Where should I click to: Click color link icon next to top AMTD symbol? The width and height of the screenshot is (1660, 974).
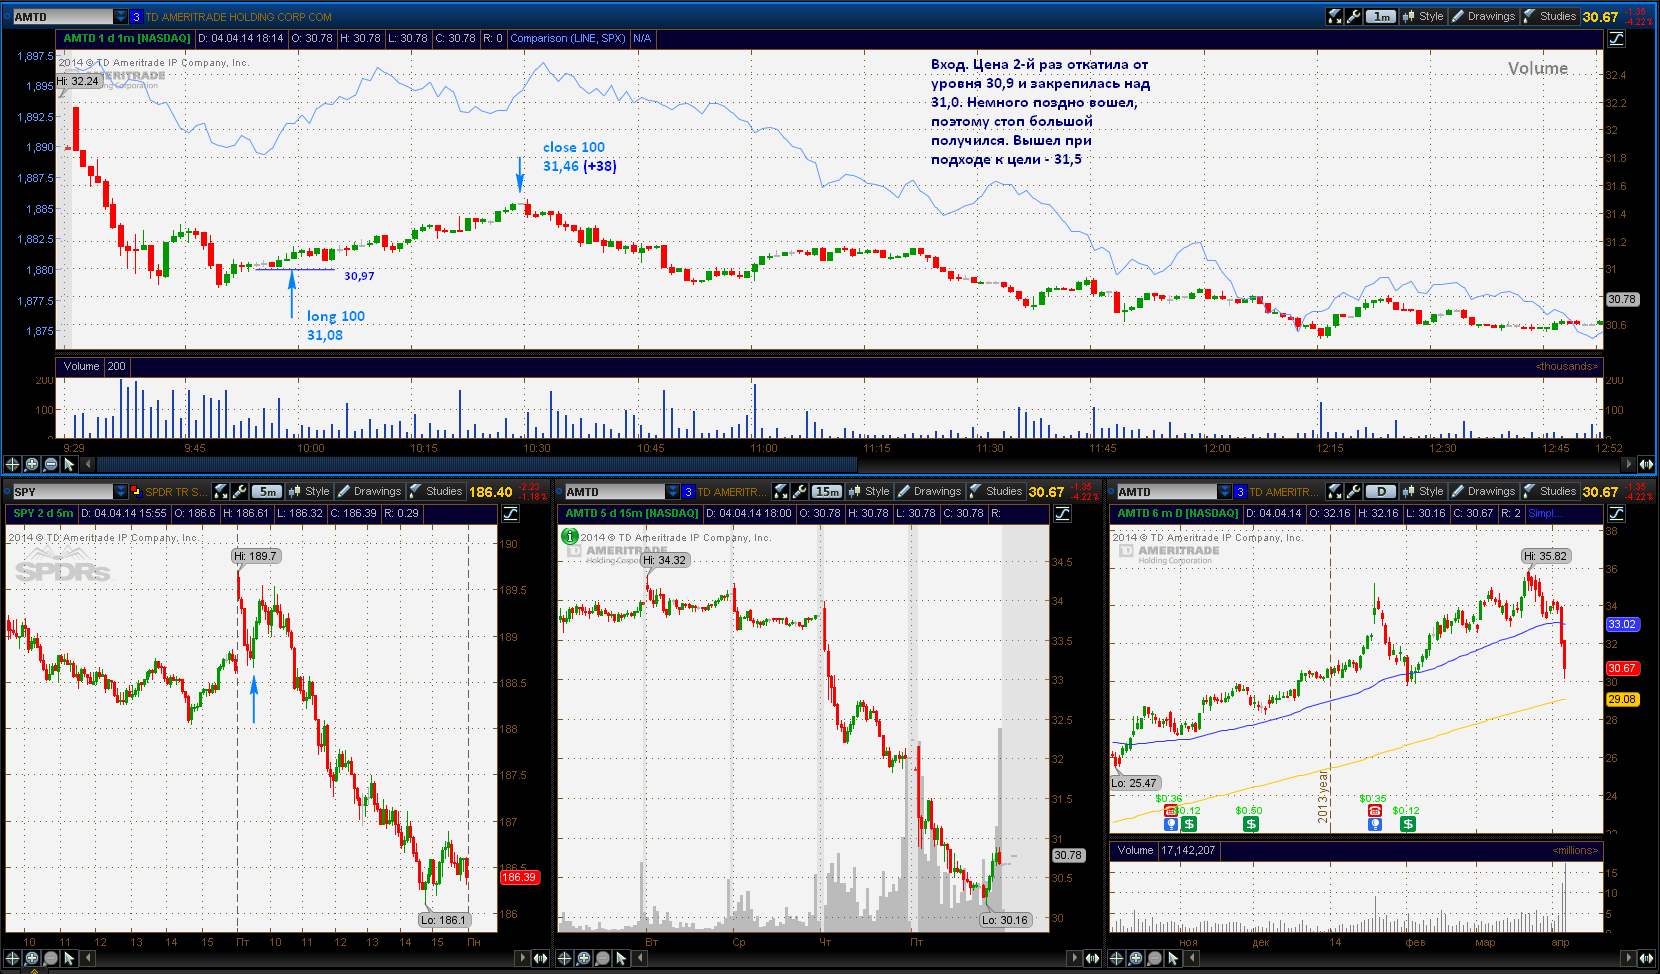coord(136,16)
